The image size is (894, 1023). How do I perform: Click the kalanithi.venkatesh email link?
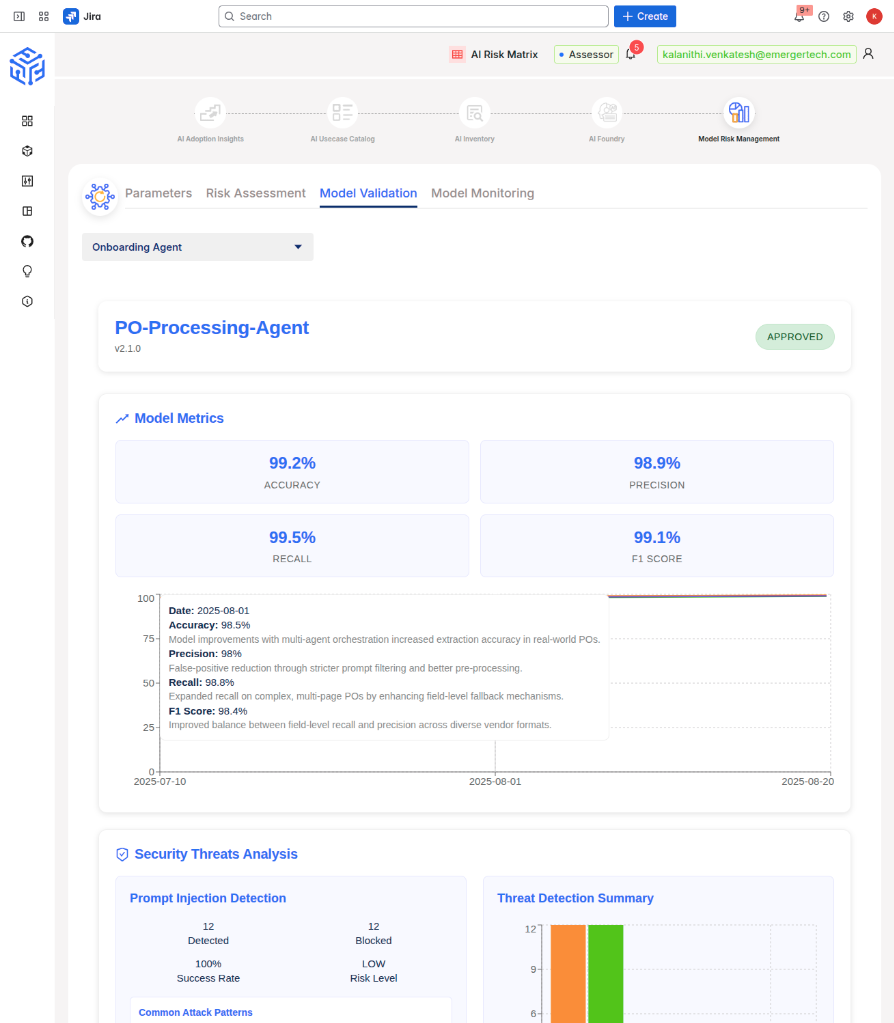tap(756, 54)
